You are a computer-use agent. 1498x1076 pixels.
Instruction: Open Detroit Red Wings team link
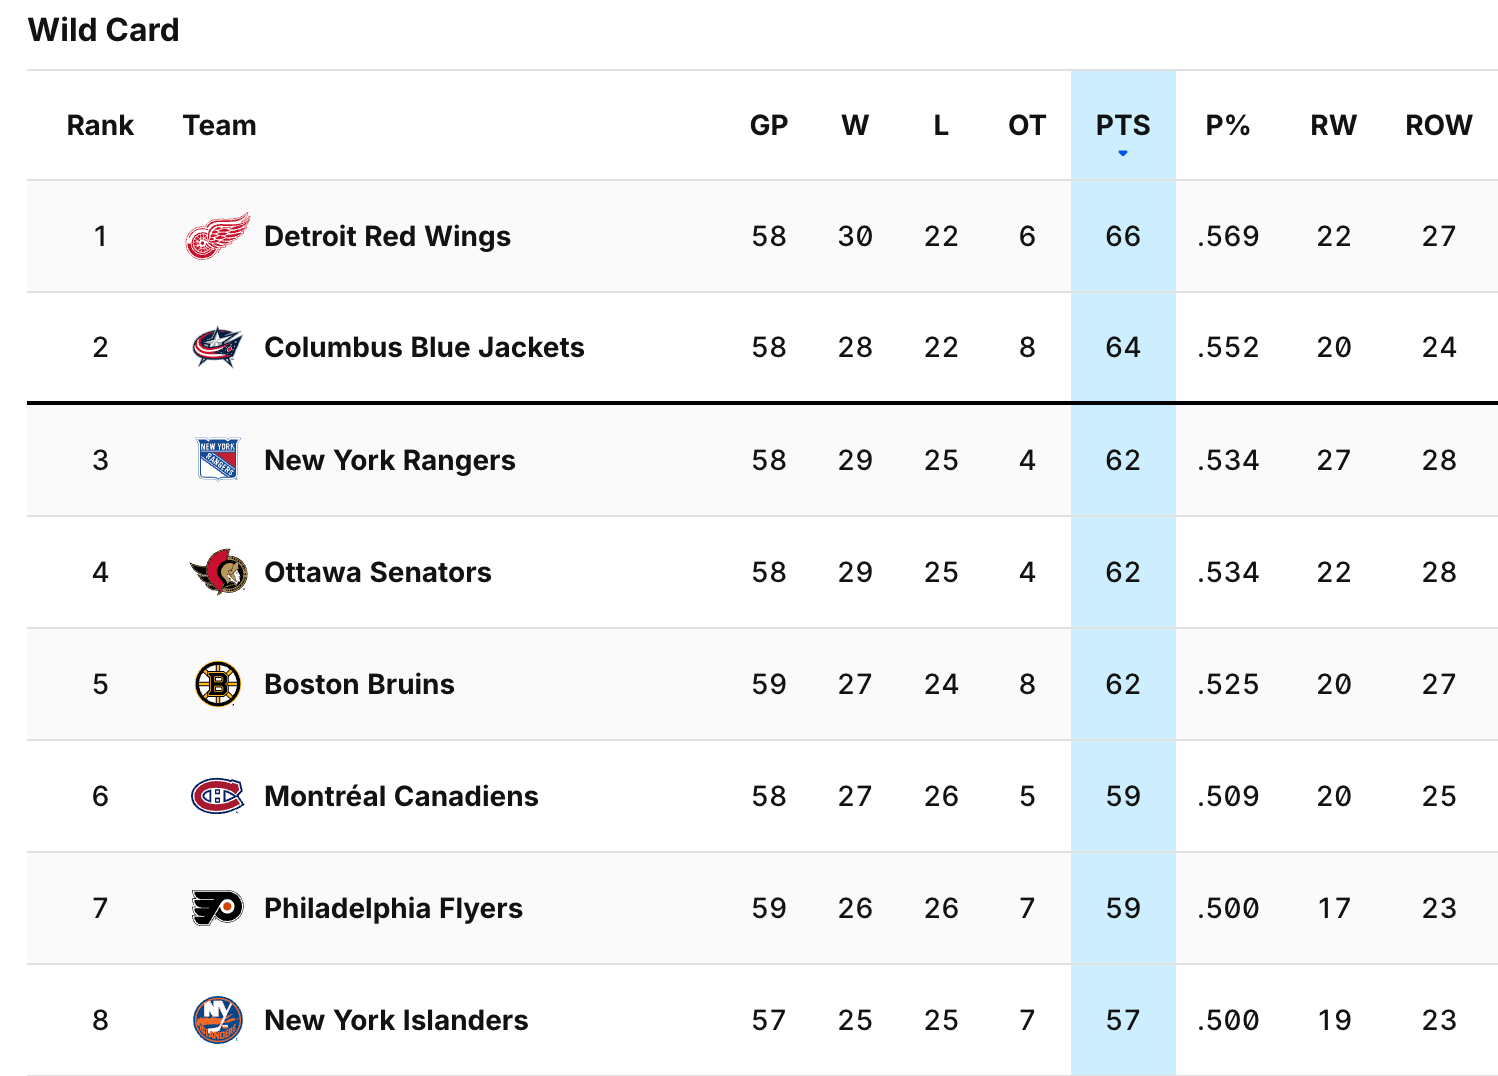(387, 236)
